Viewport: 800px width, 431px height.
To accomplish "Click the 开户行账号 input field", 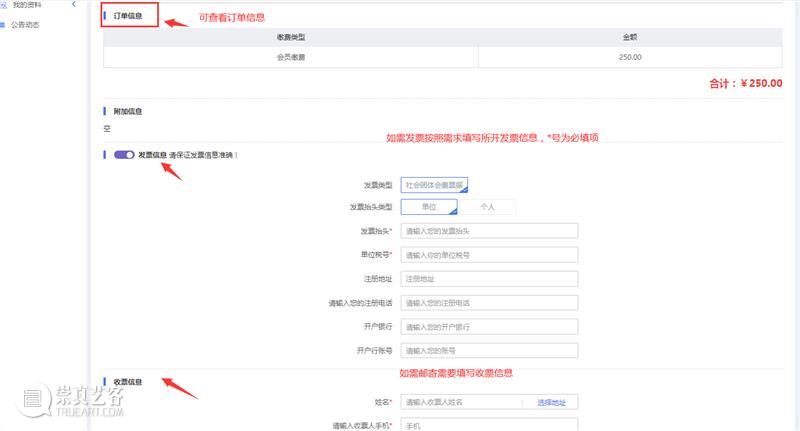I will tap(489, 351).
